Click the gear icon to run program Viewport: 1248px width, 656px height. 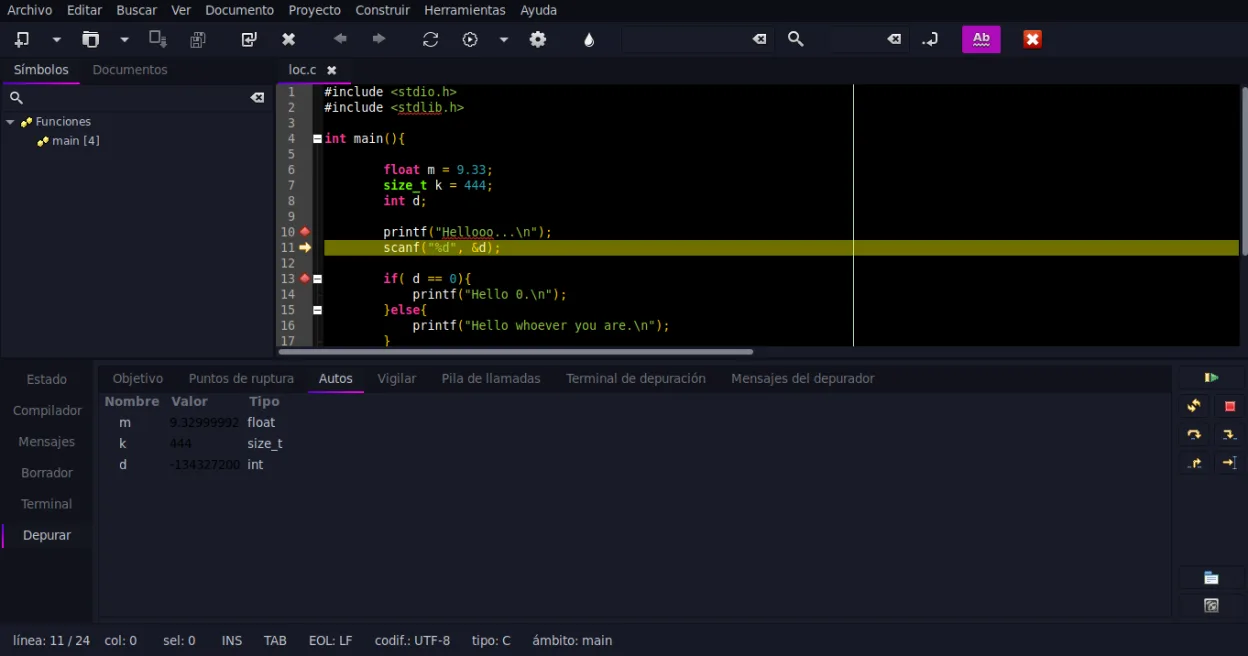538,39
